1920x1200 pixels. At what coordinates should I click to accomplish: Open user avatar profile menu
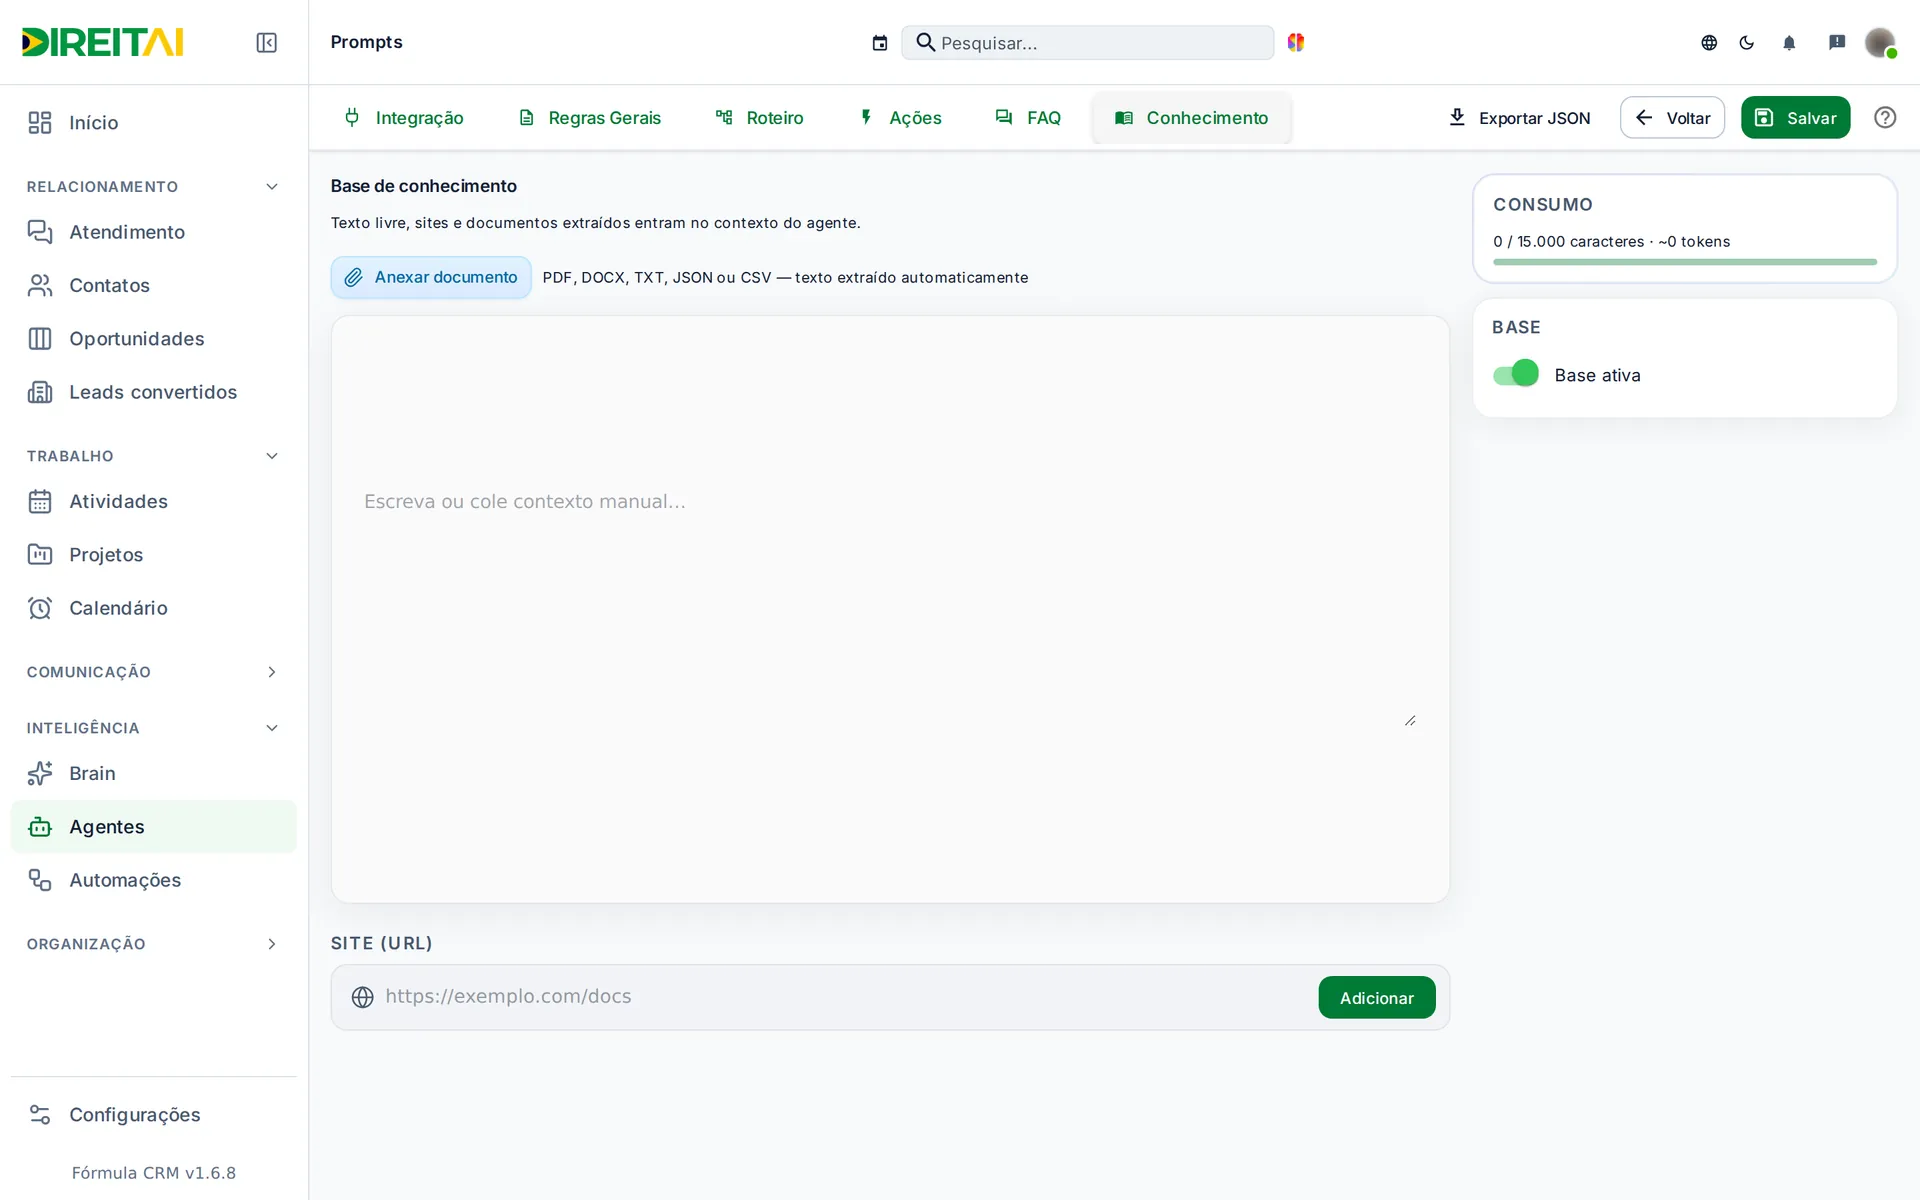1880,42
